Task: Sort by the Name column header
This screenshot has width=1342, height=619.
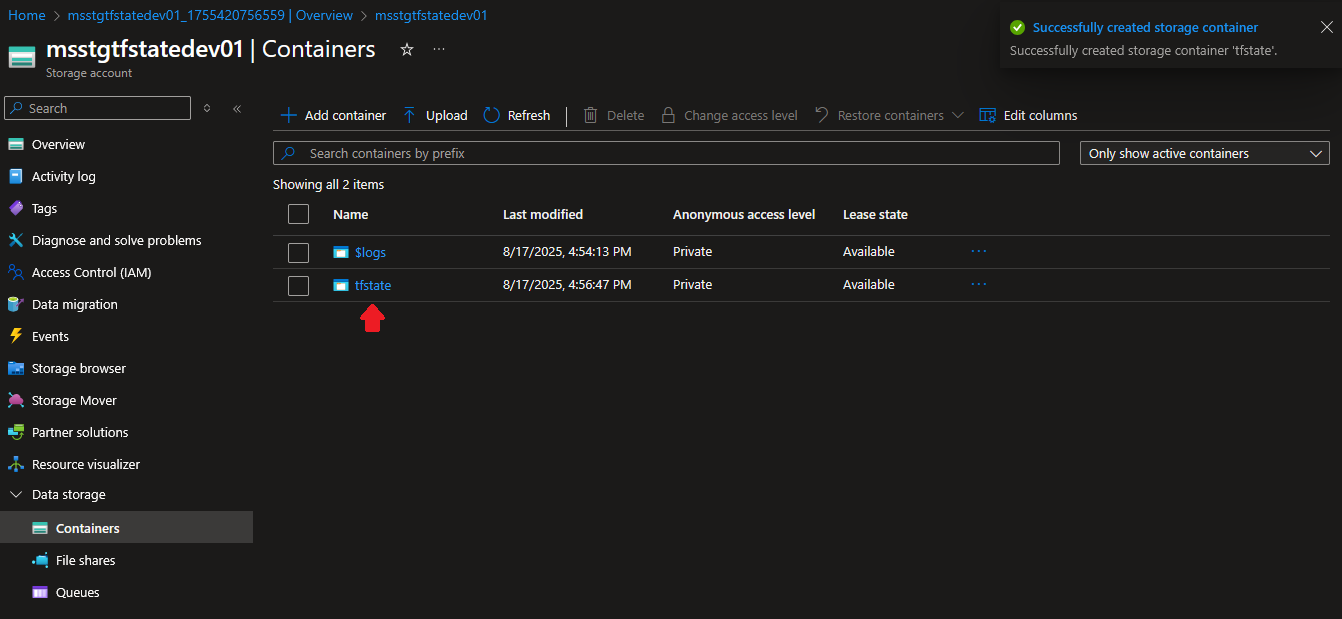Action: tap(351, 214)
